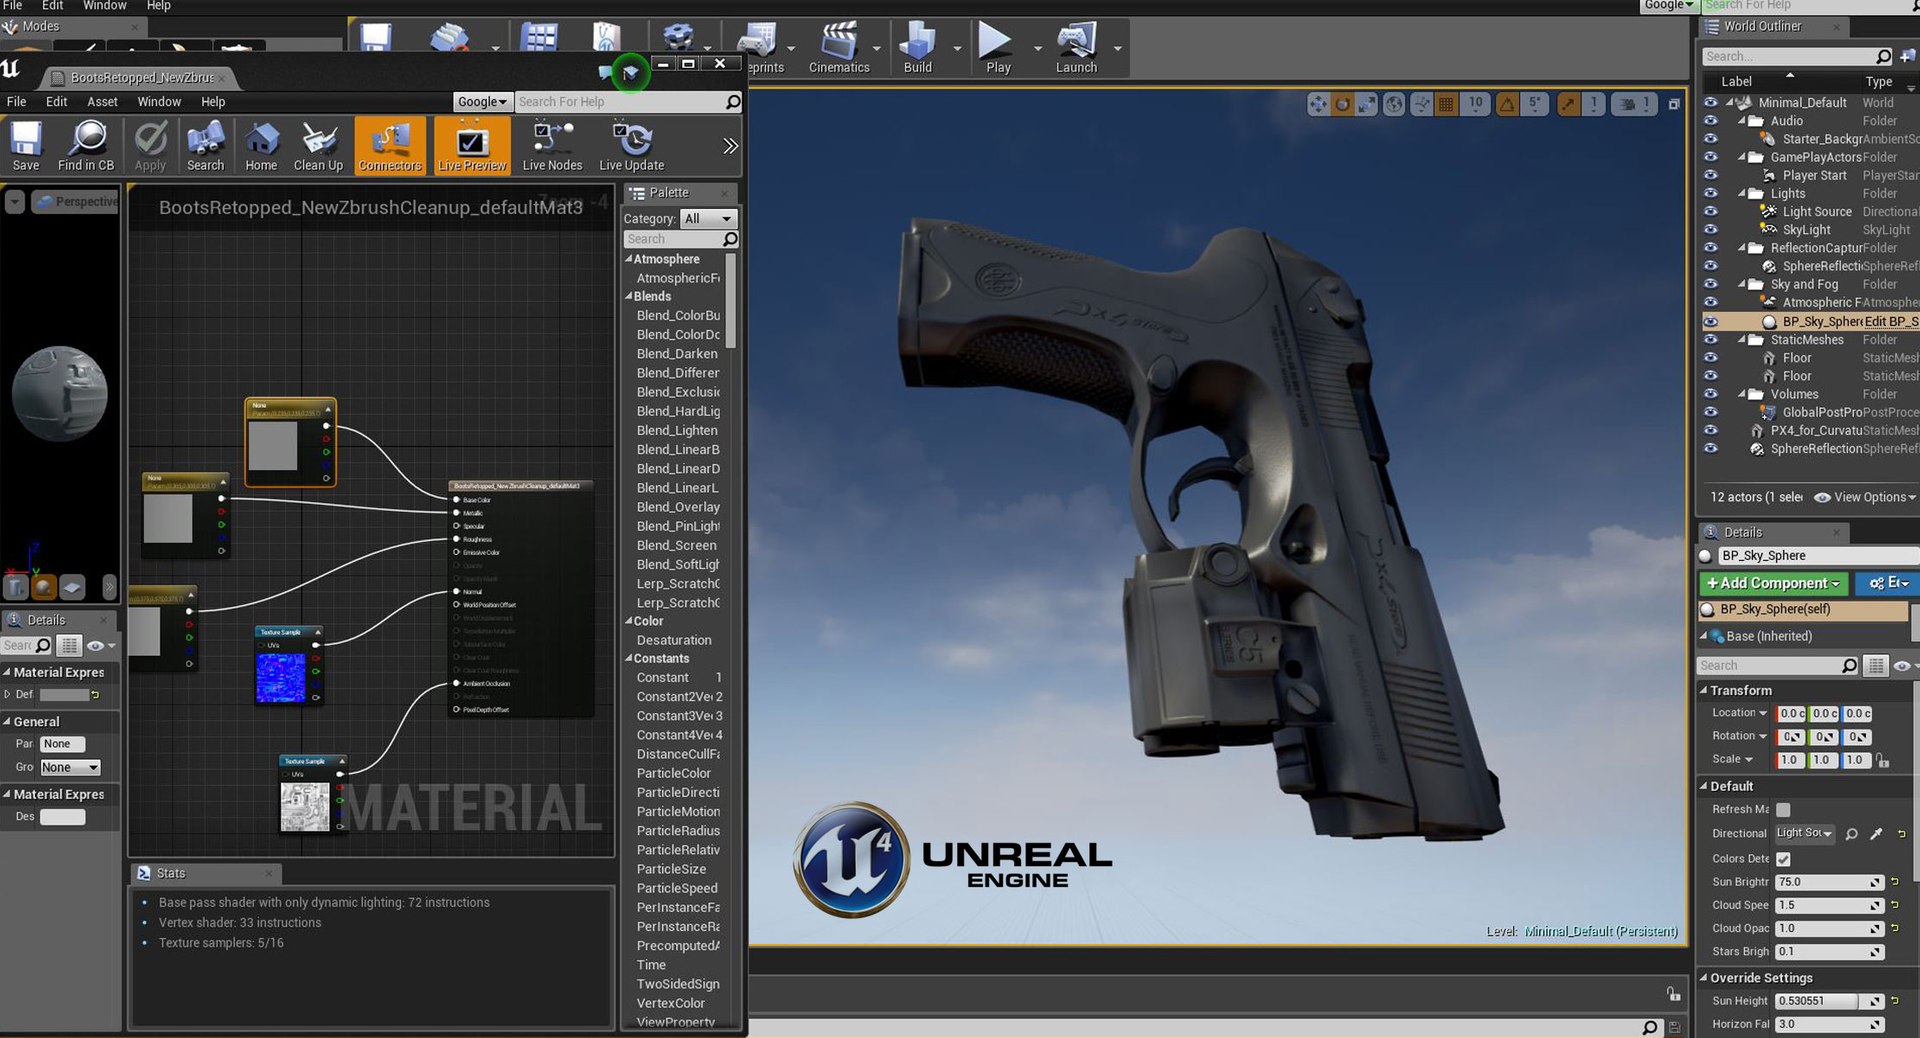Open camera speed dropdown in viewport
This screenshot has height=1038, width=1920.
[x=1634, y=104]
